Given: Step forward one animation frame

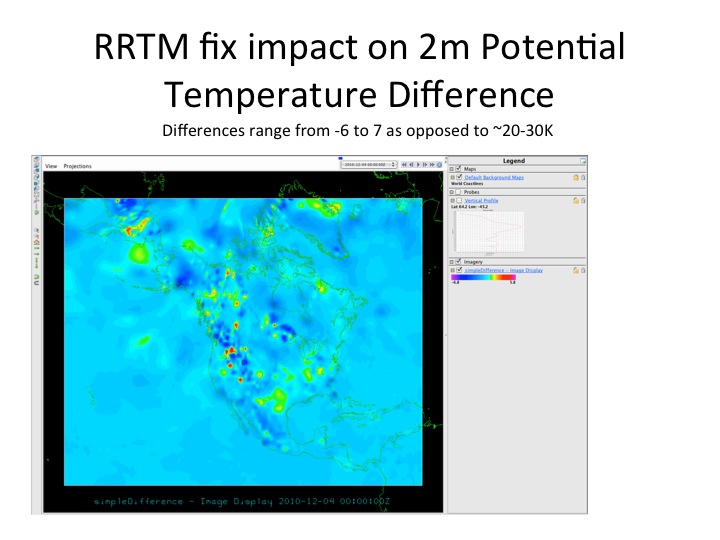Looking at the screenshot, I should (x=427, y=164).
